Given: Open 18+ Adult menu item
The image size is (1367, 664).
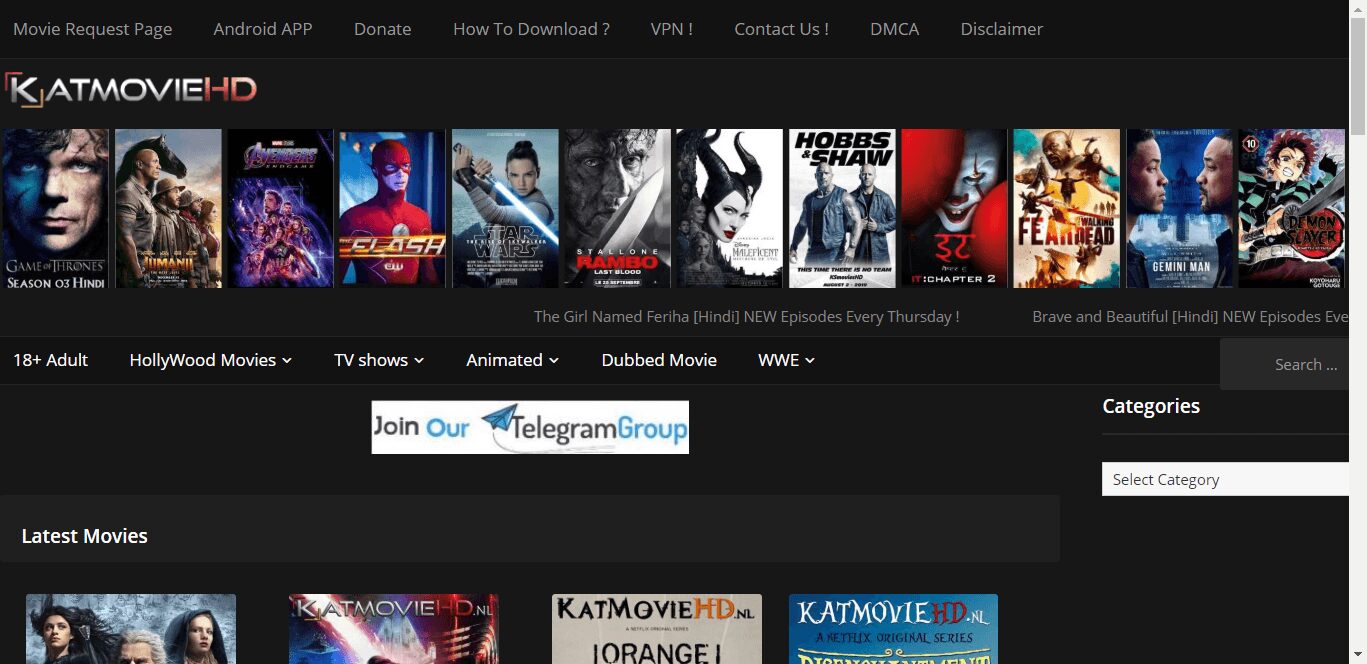Looking at the screenshot, I should (x=50, y=360).
